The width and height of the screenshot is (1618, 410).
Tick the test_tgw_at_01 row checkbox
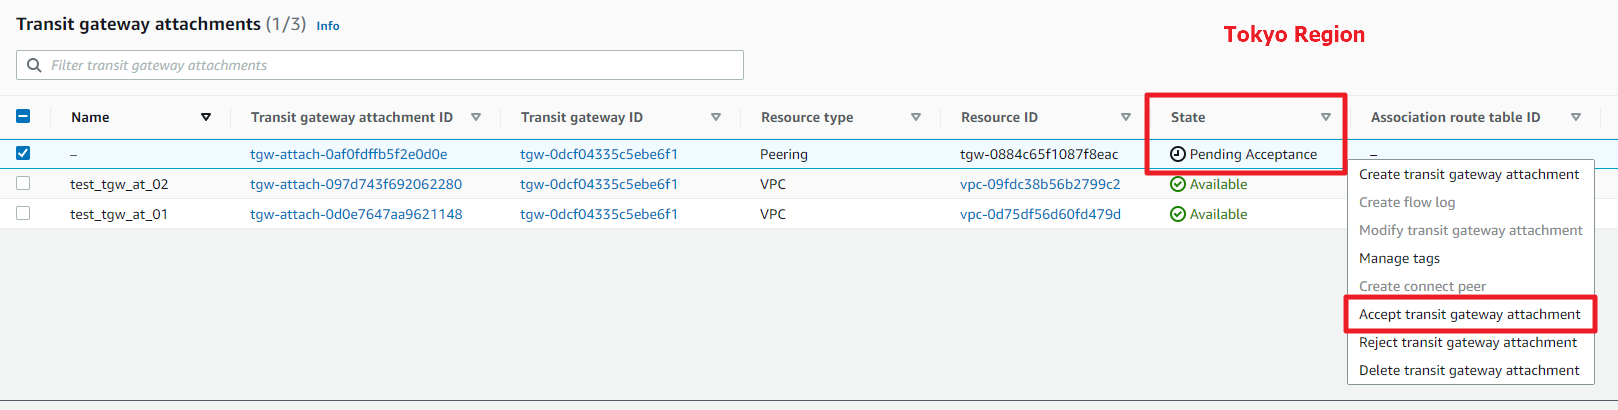tap(23, 213)
